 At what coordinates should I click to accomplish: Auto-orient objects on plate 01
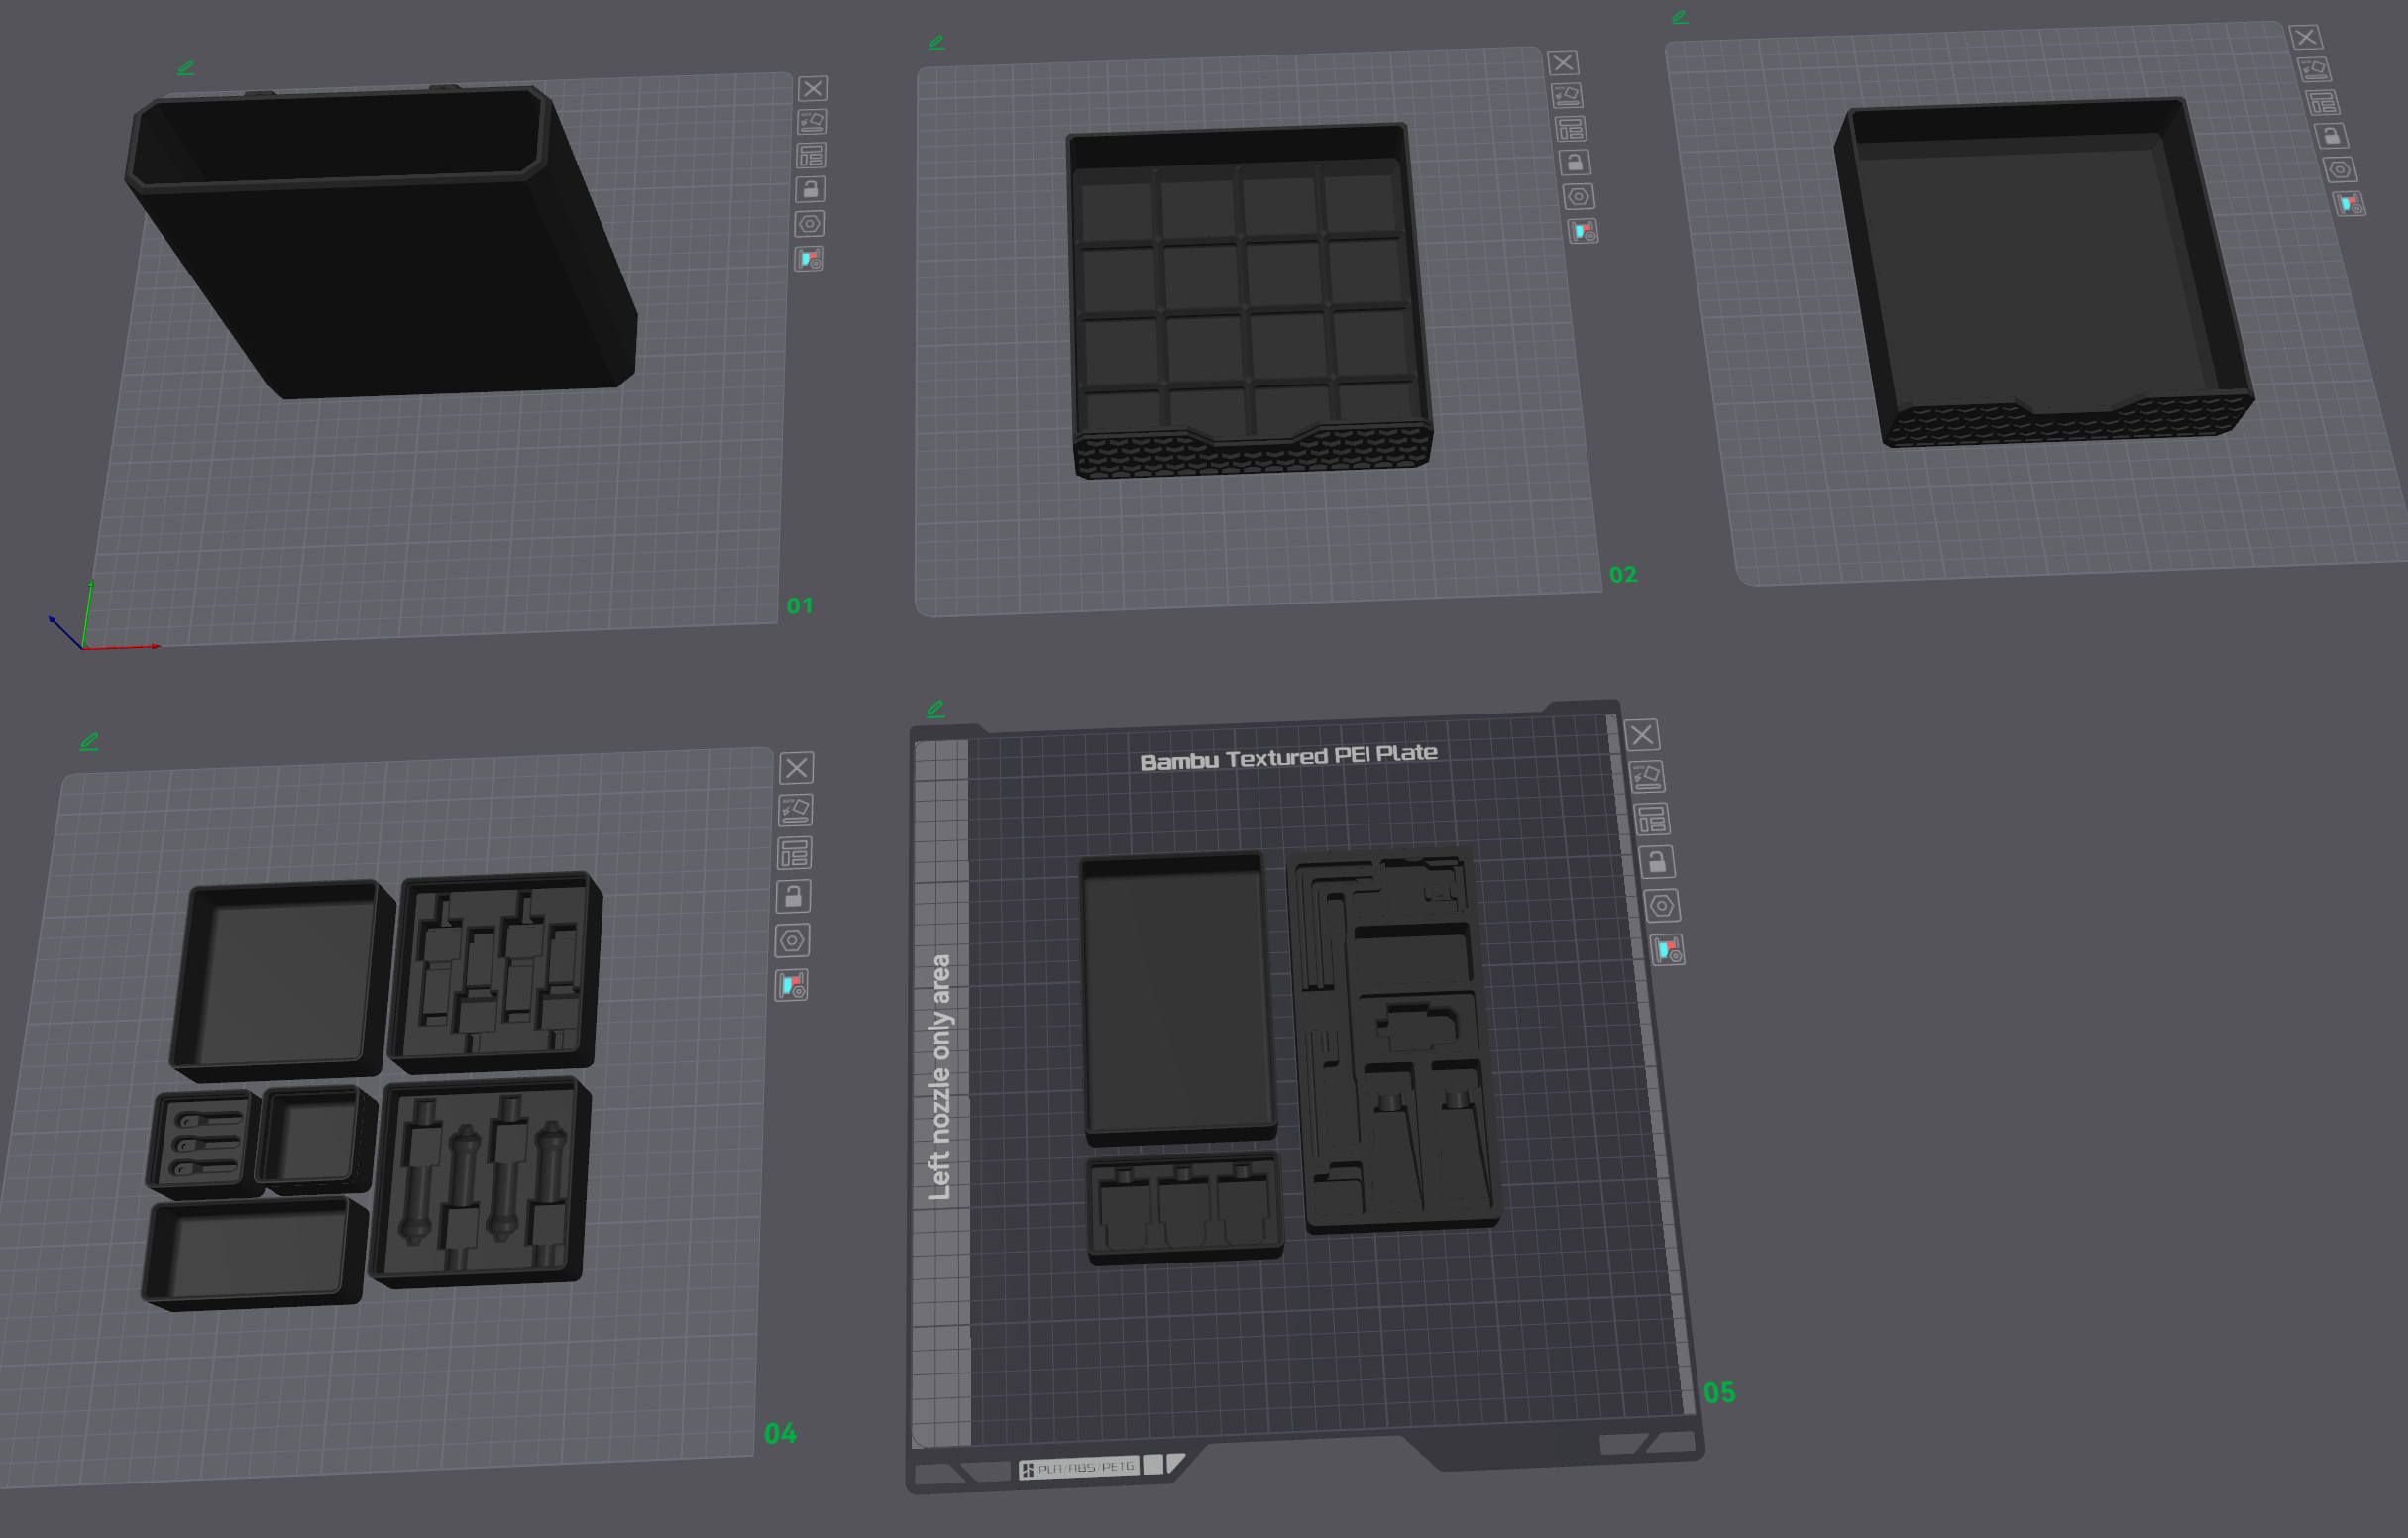[812, 122]
